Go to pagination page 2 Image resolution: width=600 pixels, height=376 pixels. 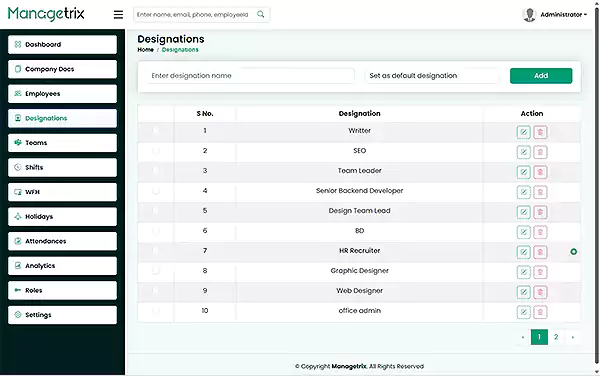pos(556,337)
